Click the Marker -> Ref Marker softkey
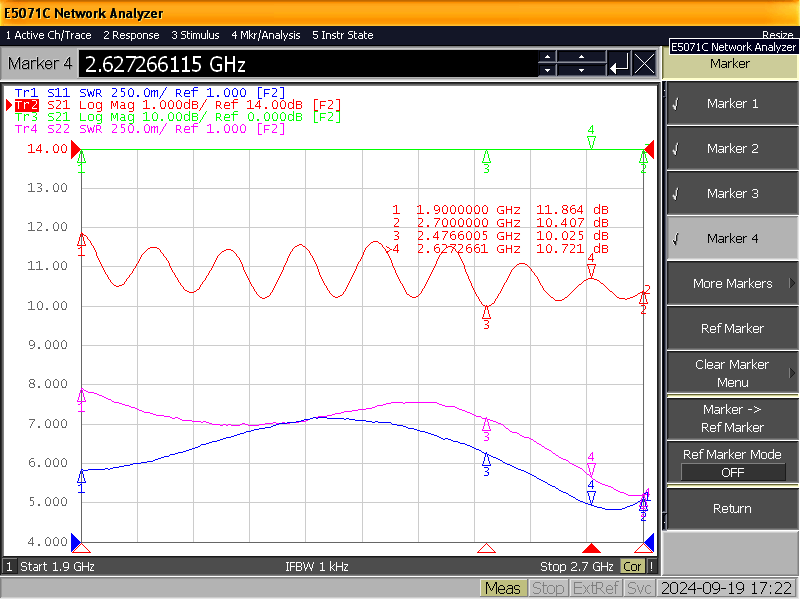 click(733, 418)
